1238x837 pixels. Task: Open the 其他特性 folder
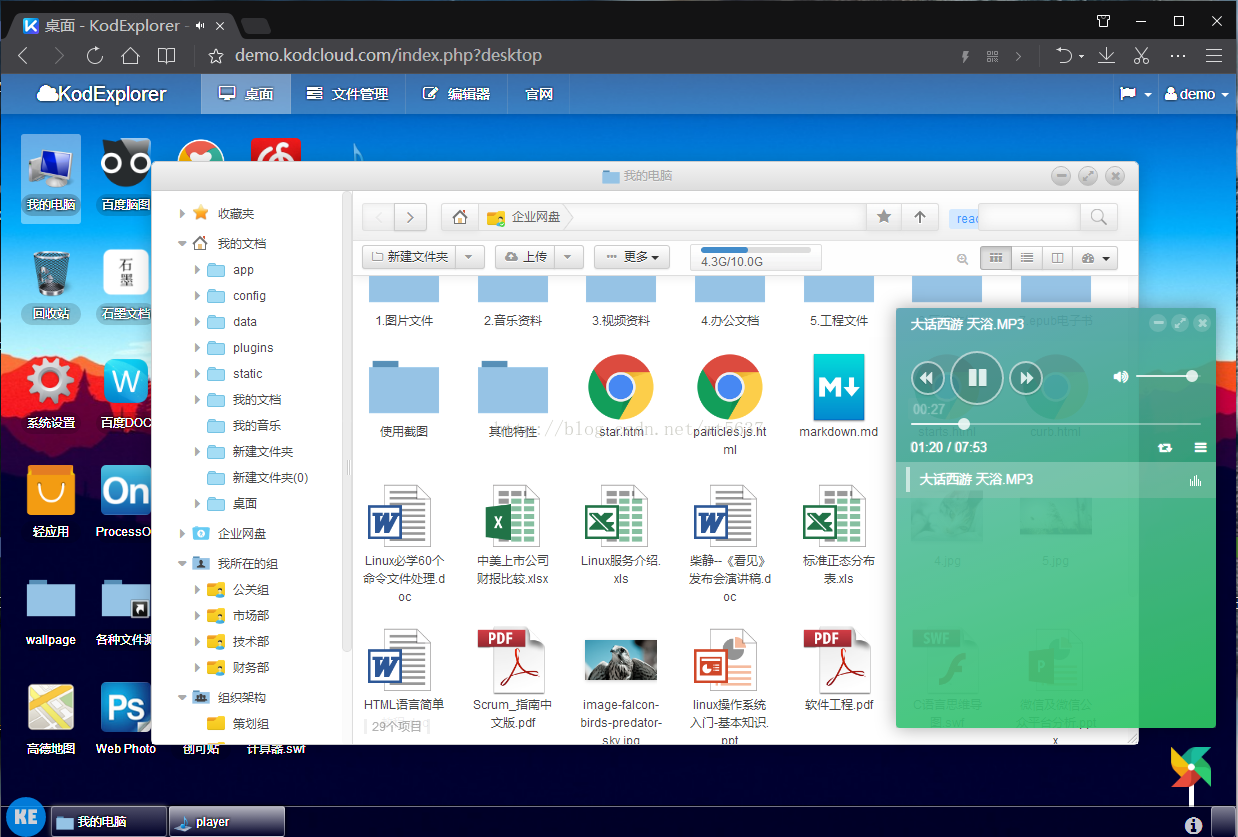(x=513, y=387)
